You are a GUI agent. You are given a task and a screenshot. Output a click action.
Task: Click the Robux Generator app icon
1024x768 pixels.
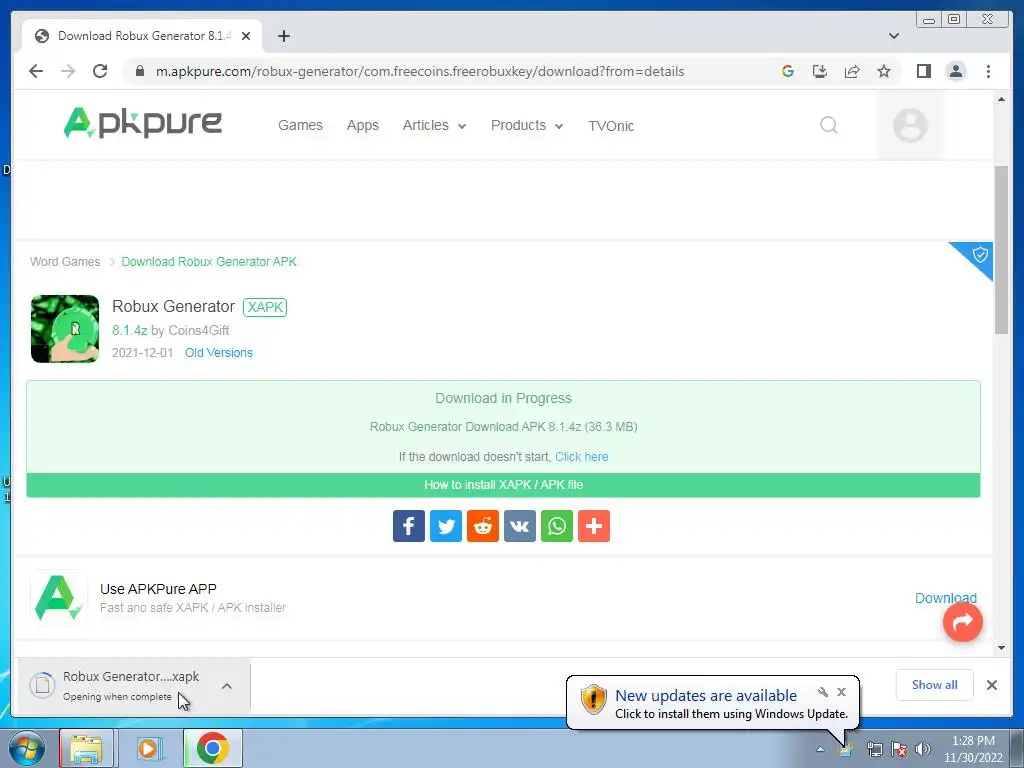point(65,328)
